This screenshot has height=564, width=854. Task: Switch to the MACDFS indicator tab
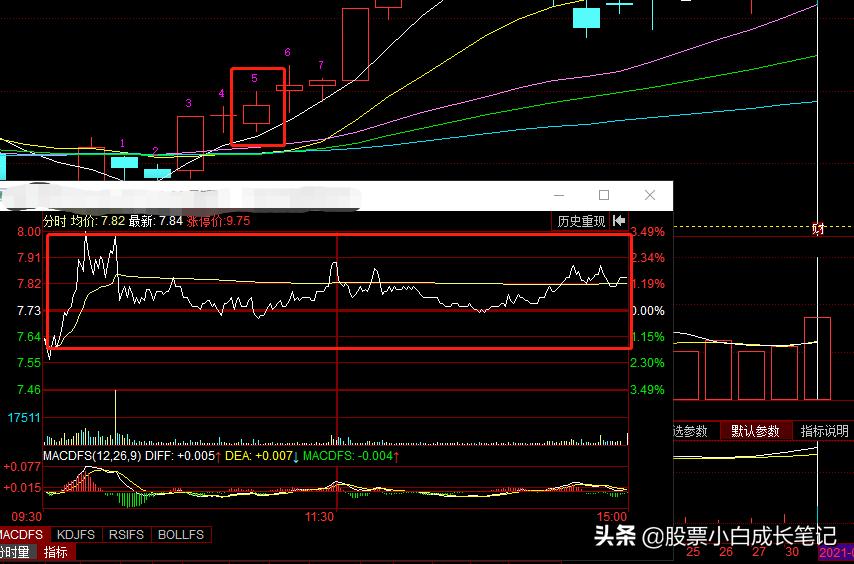coord(23,535)
